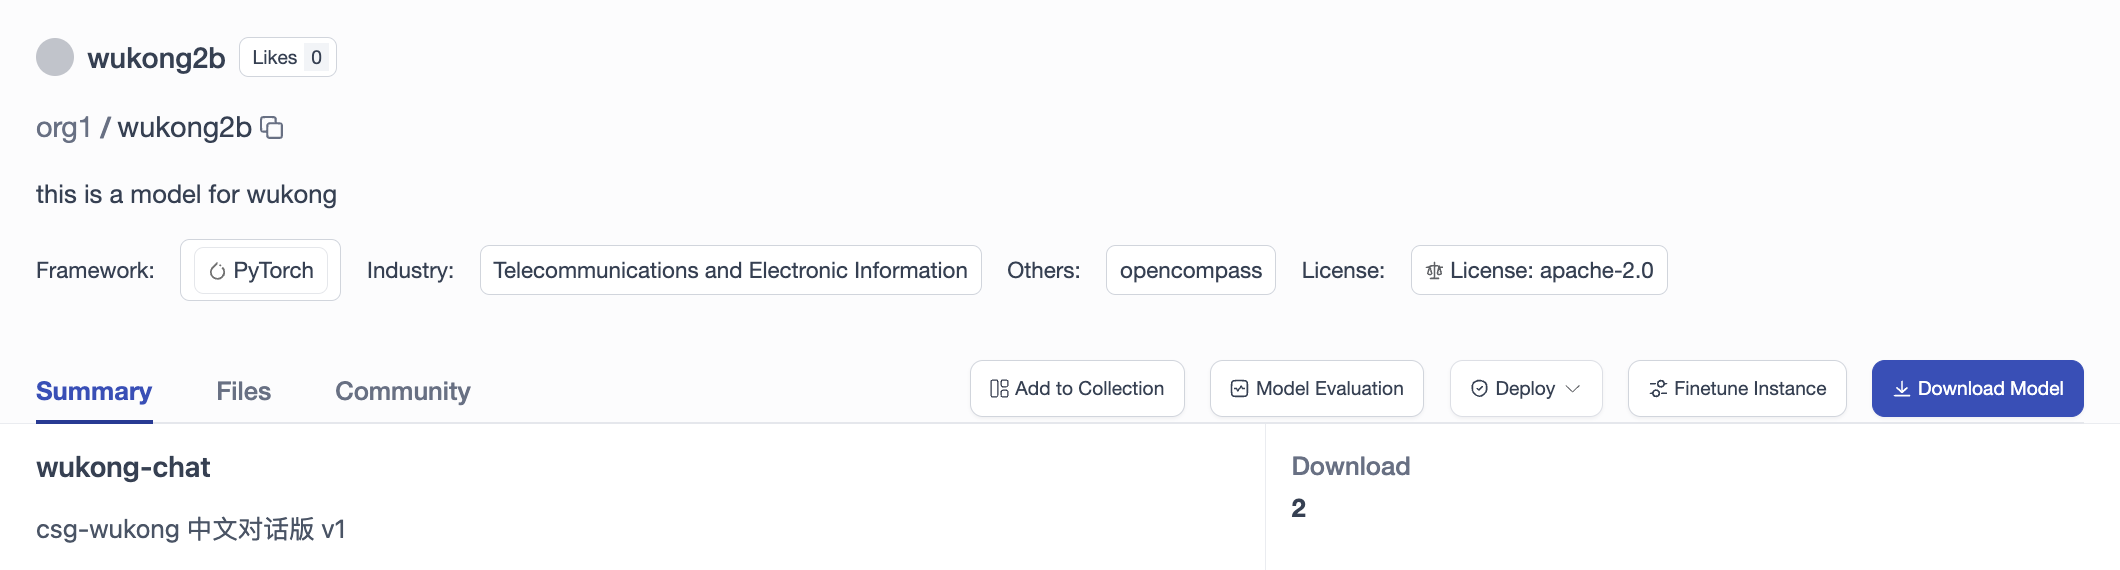This screenshot has width=2120, height=570.
Task: Click the license scale icon
Action: point(1434,271)
